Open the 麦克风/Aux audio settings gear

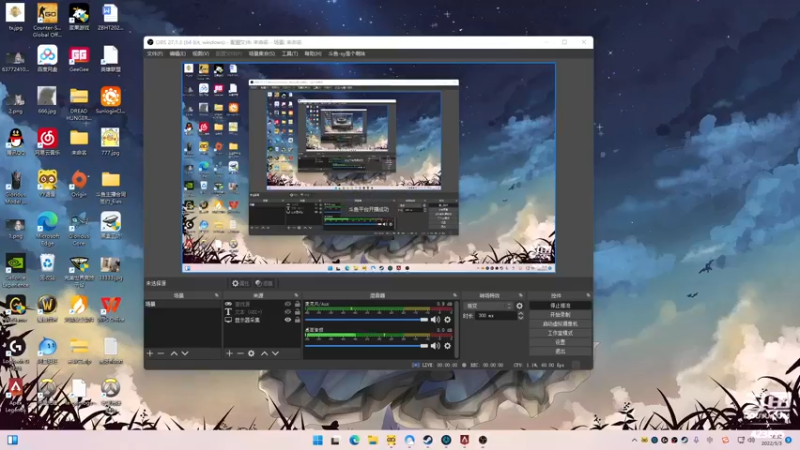pos(447,319)
